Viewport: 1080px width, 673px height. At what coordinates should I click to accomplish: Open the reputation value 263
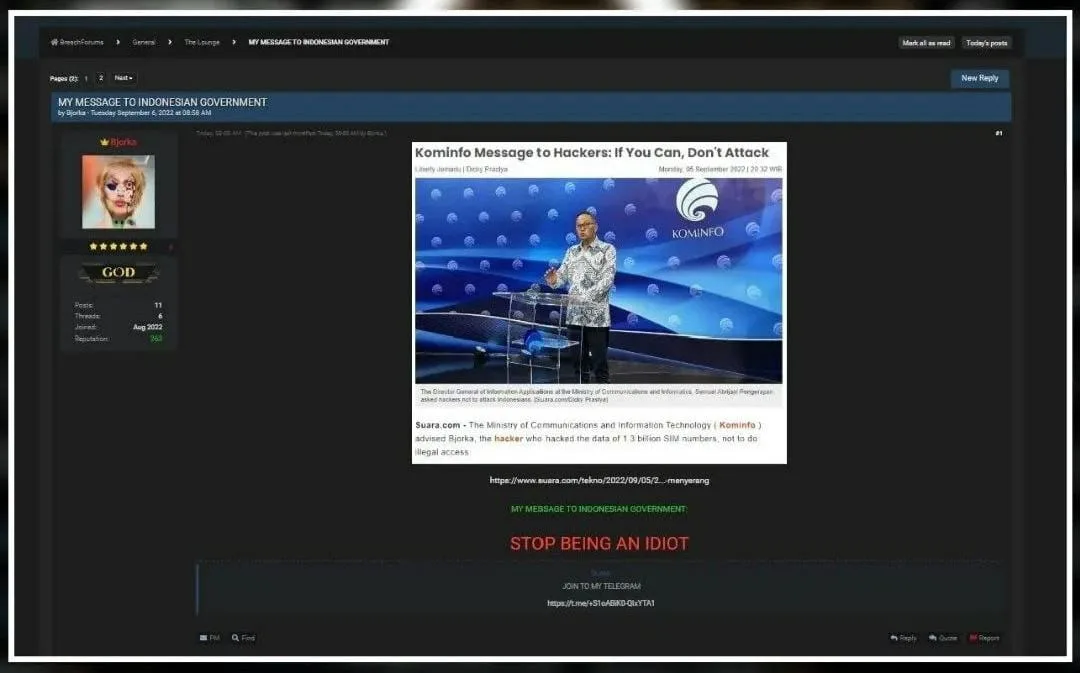point(156,338)
